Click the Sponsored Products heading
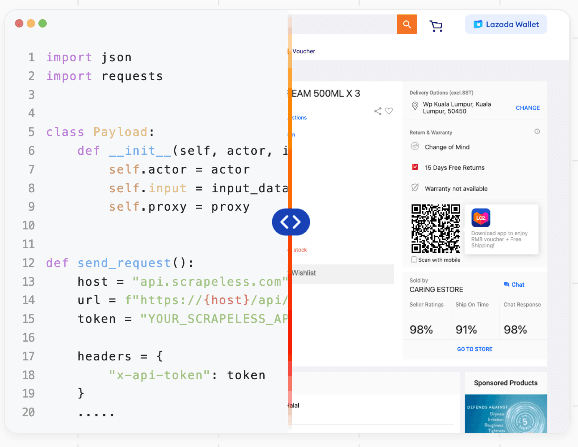The width and height of the screenshot is (578, 447). pyautogui.click(x=506, y=383)
